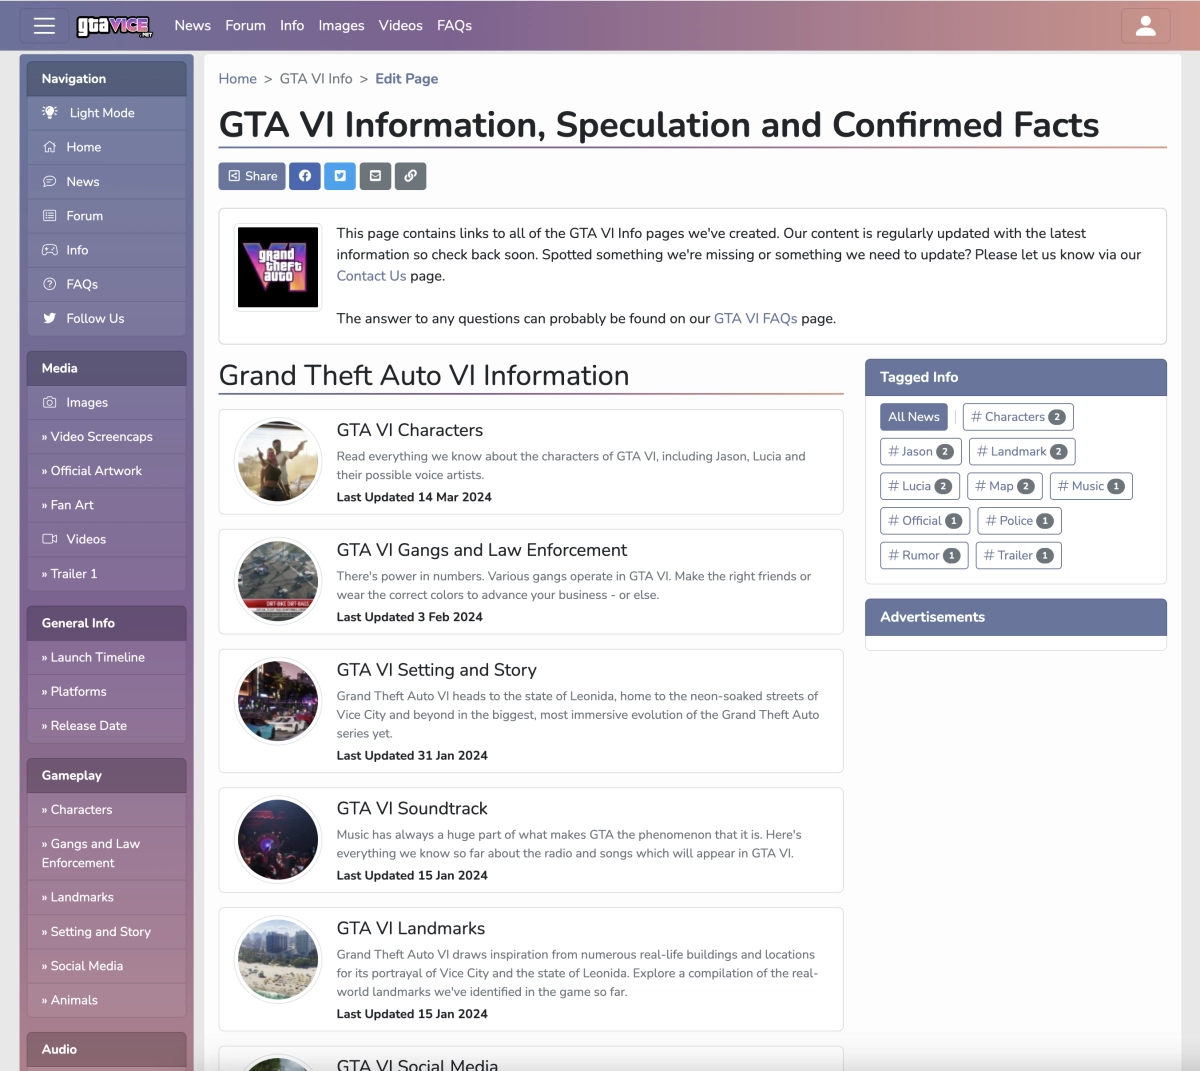Open the user account icon
Image resolution: width=1200 pixels, height=1071 pixels.
coord(1146,26)
